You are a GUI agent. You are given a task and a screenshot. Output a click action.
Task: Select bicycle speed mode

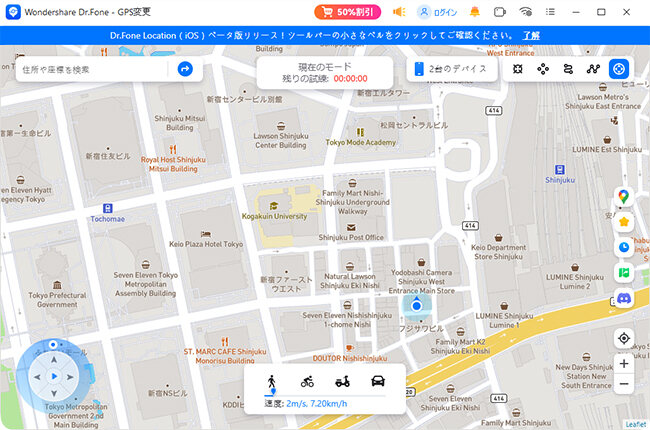click(x=307, y=382)
